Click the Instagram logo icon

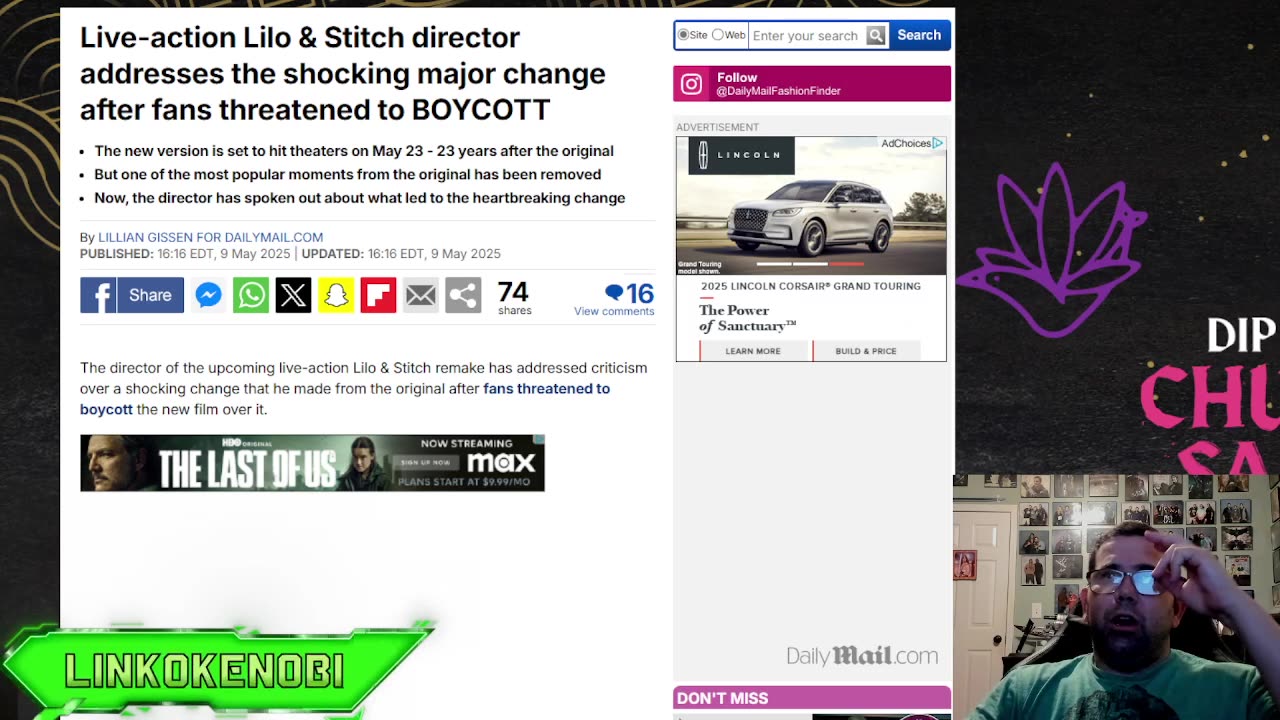692,84
